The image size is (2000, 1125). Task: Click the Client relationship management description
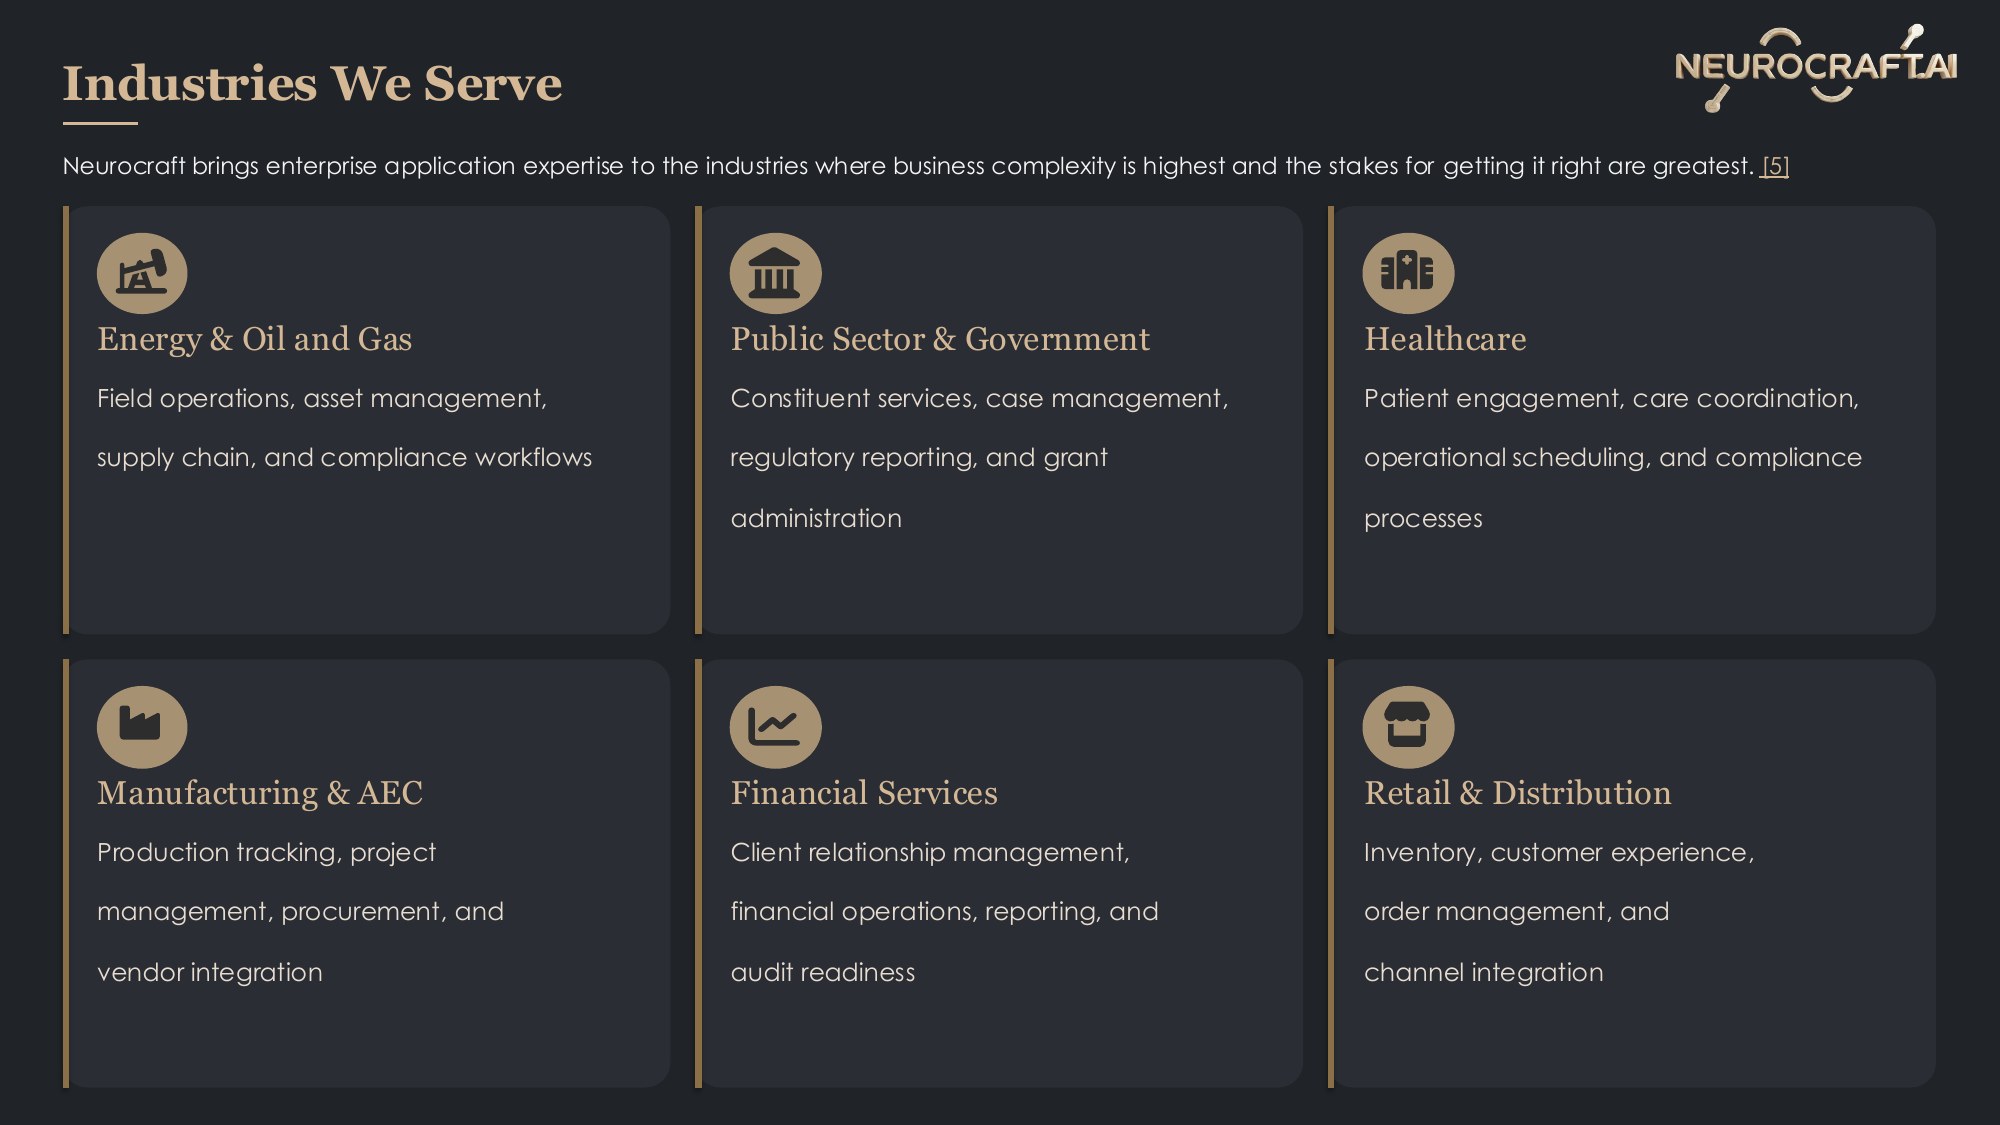click(x=944, y=912)
